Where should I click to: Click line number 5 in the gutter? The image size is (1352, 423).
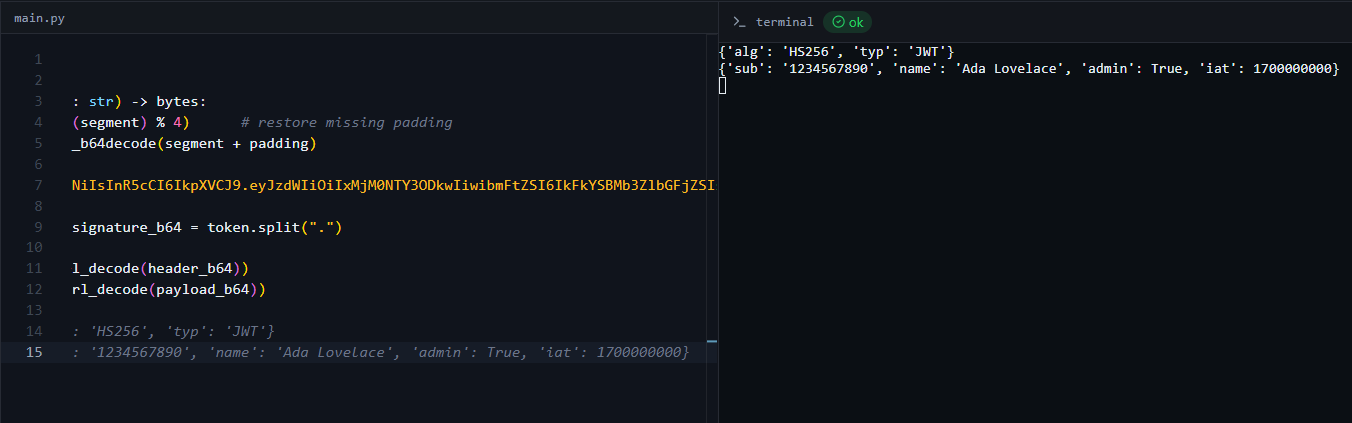(38, 143)
